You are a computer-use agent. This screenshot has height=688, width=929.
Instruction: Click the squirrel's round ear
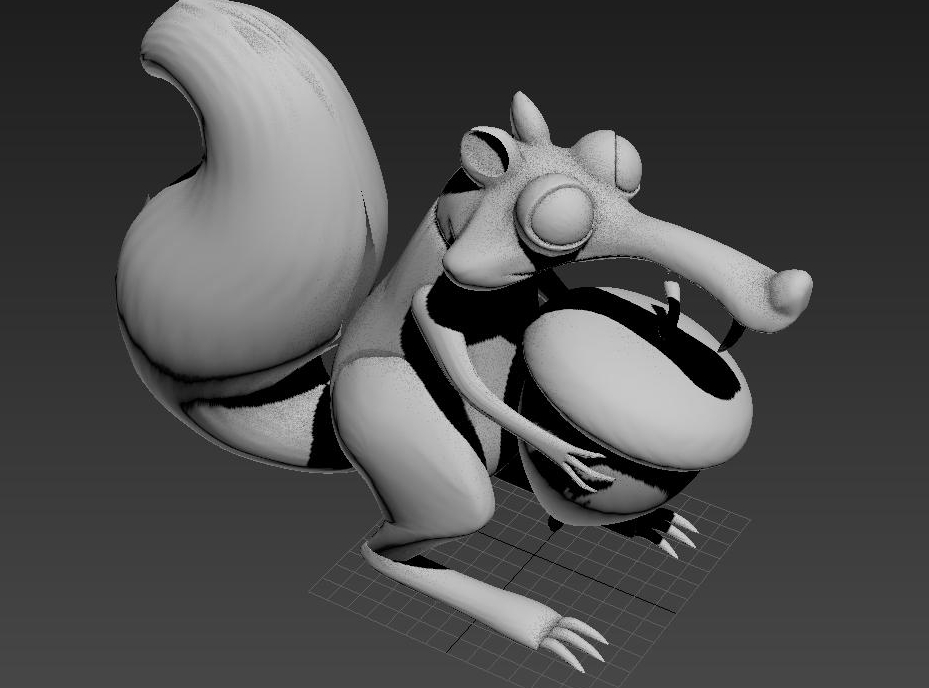point(486,153)
